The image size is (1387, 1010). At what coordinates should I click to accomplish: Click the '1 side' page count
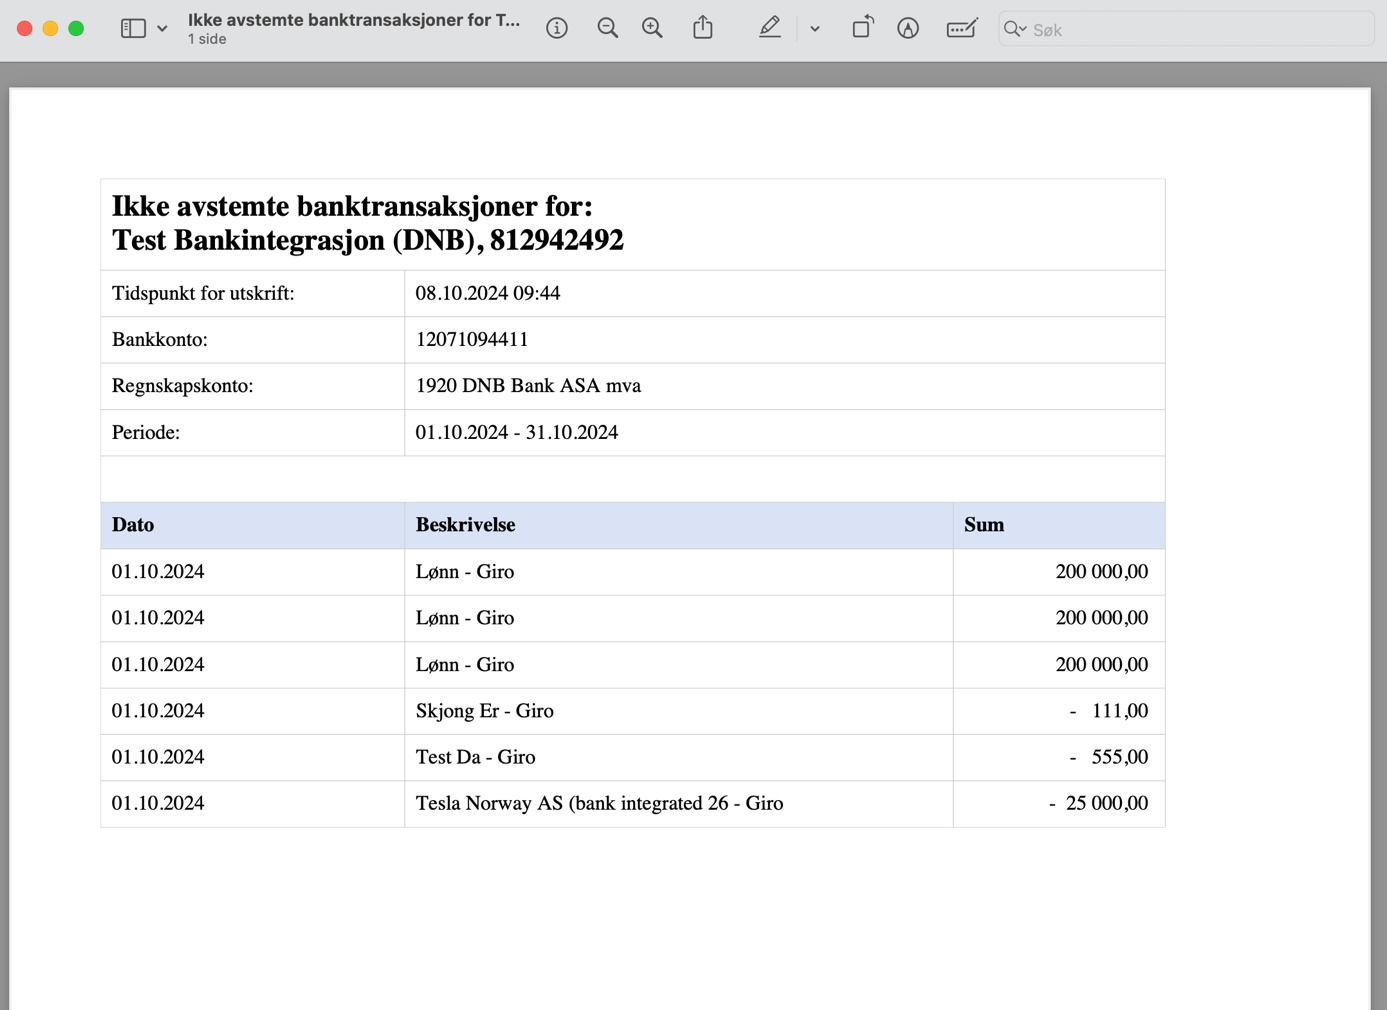207,39
